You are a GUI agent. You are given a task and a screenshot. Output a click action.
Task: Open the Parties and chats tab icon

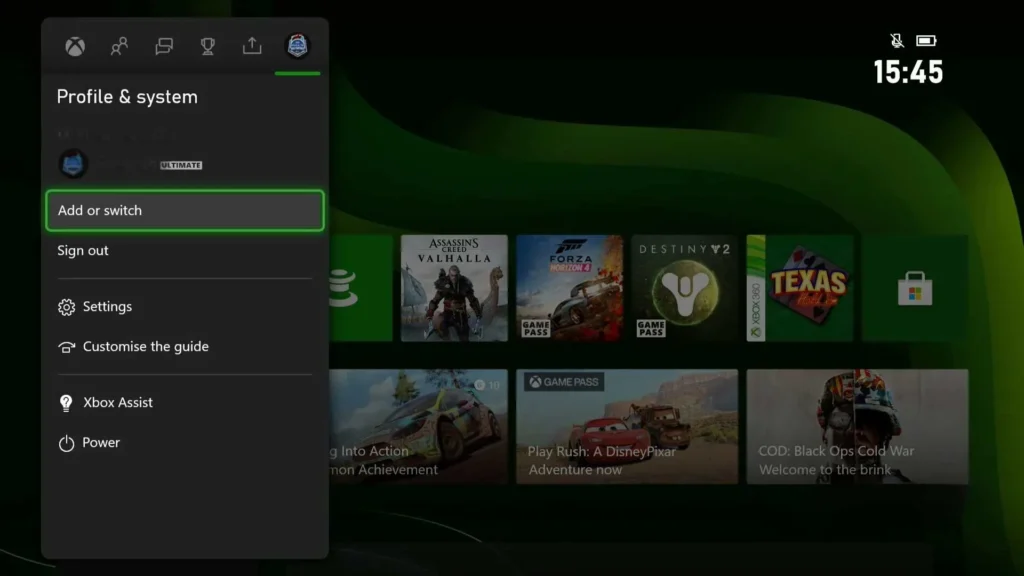coord(164,46)
